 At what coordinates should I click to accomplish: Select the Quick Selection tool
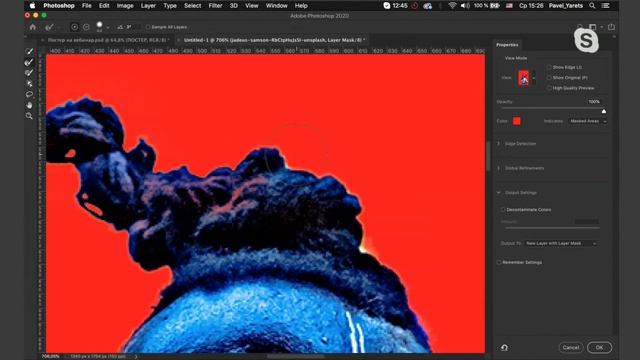(x=29, y=51)
